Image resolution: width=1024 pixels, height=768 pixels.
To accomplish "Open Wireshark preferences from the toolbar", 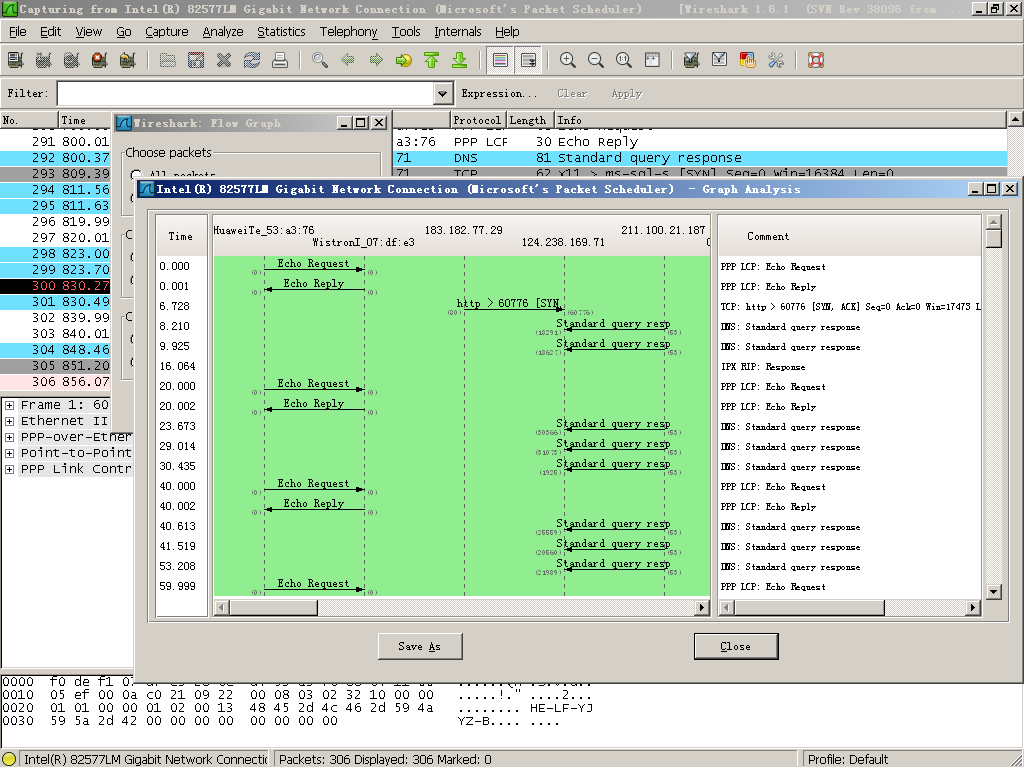I will [776, 60].
